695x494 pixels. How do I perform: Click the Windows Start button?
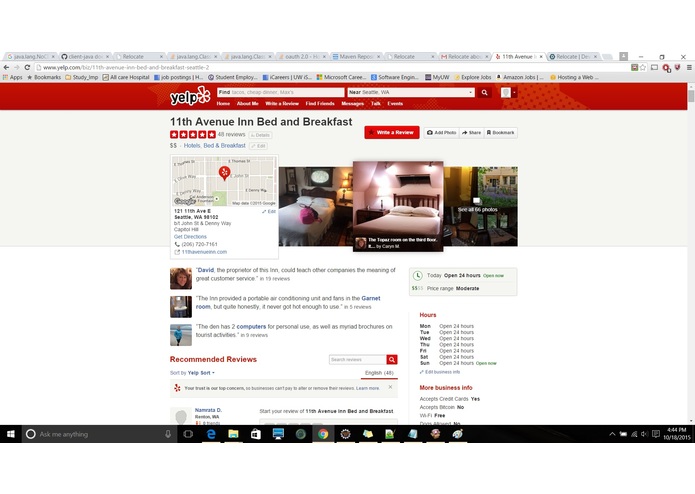11,434
